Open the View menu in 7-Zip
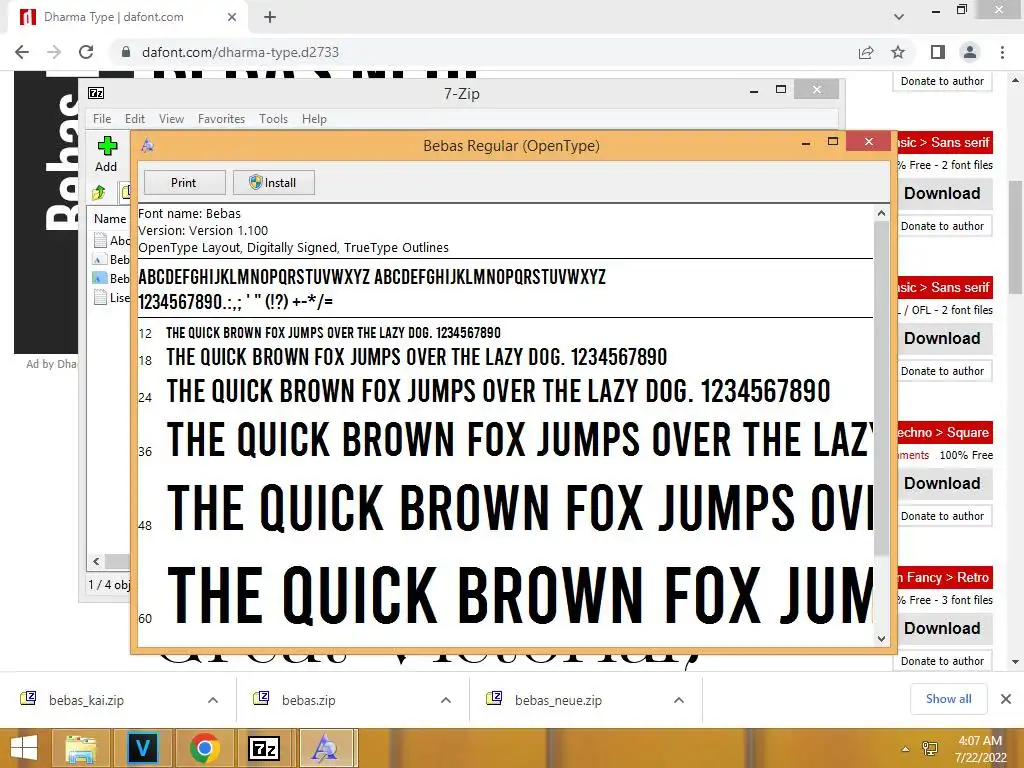The width and height of the screenshot is (1024, 768). [x=171, y=119]
